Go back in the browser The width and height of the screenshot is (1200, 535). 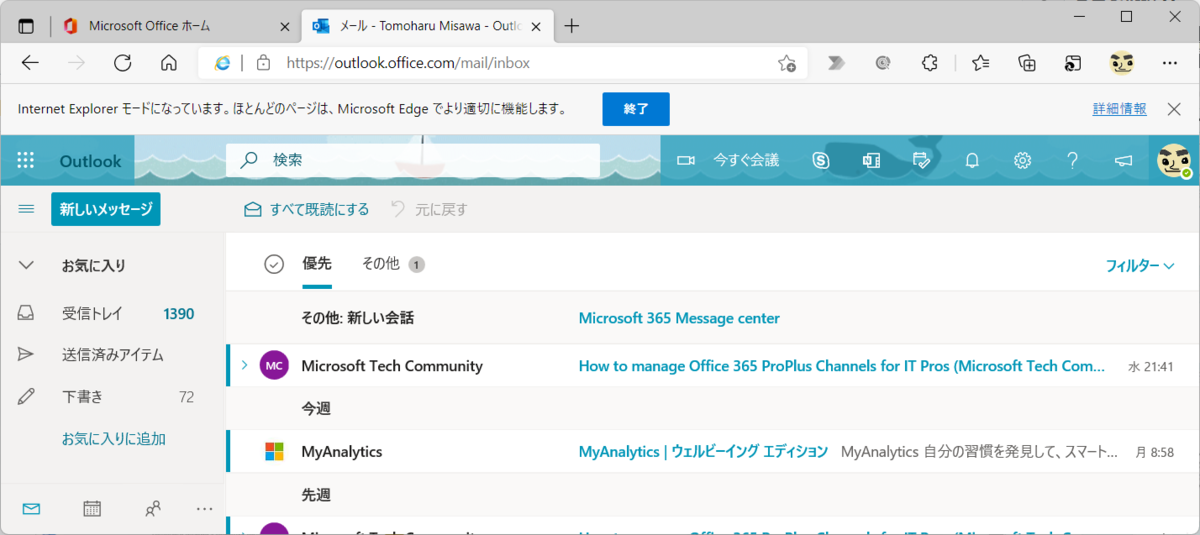(x=30, y=63)
